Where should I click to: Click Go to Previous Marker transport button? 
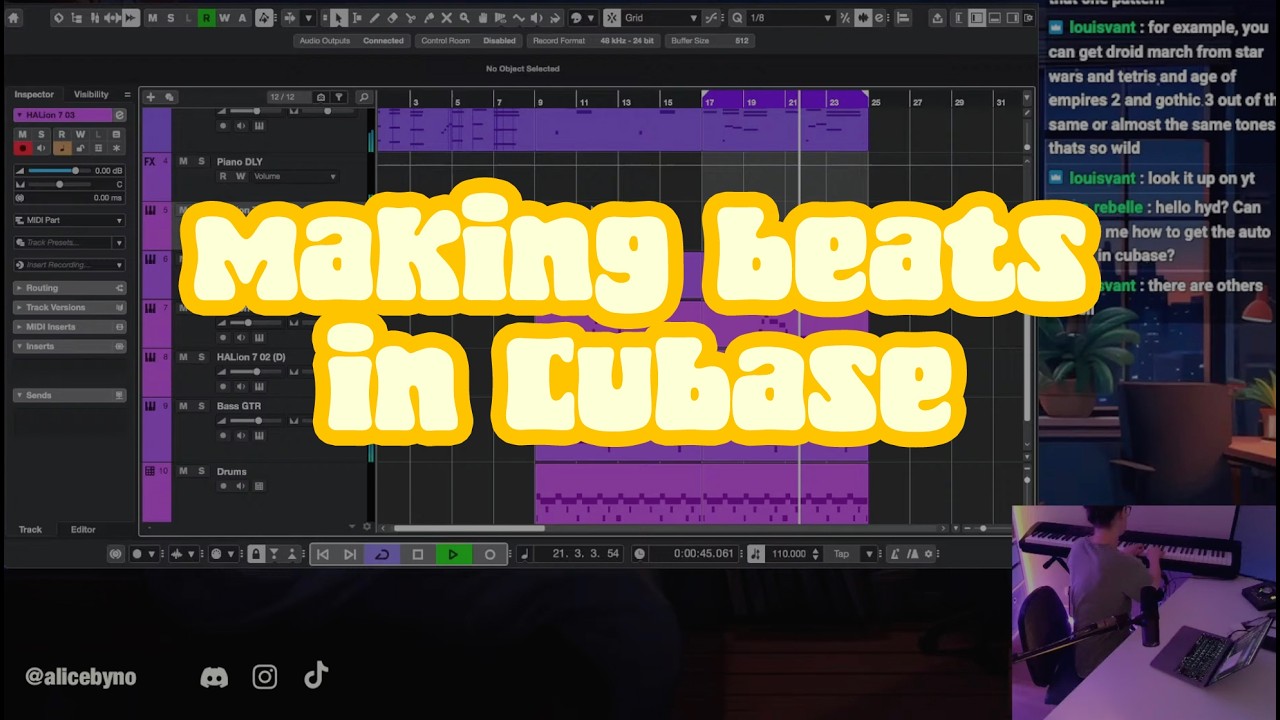click(x=322, y=554)
